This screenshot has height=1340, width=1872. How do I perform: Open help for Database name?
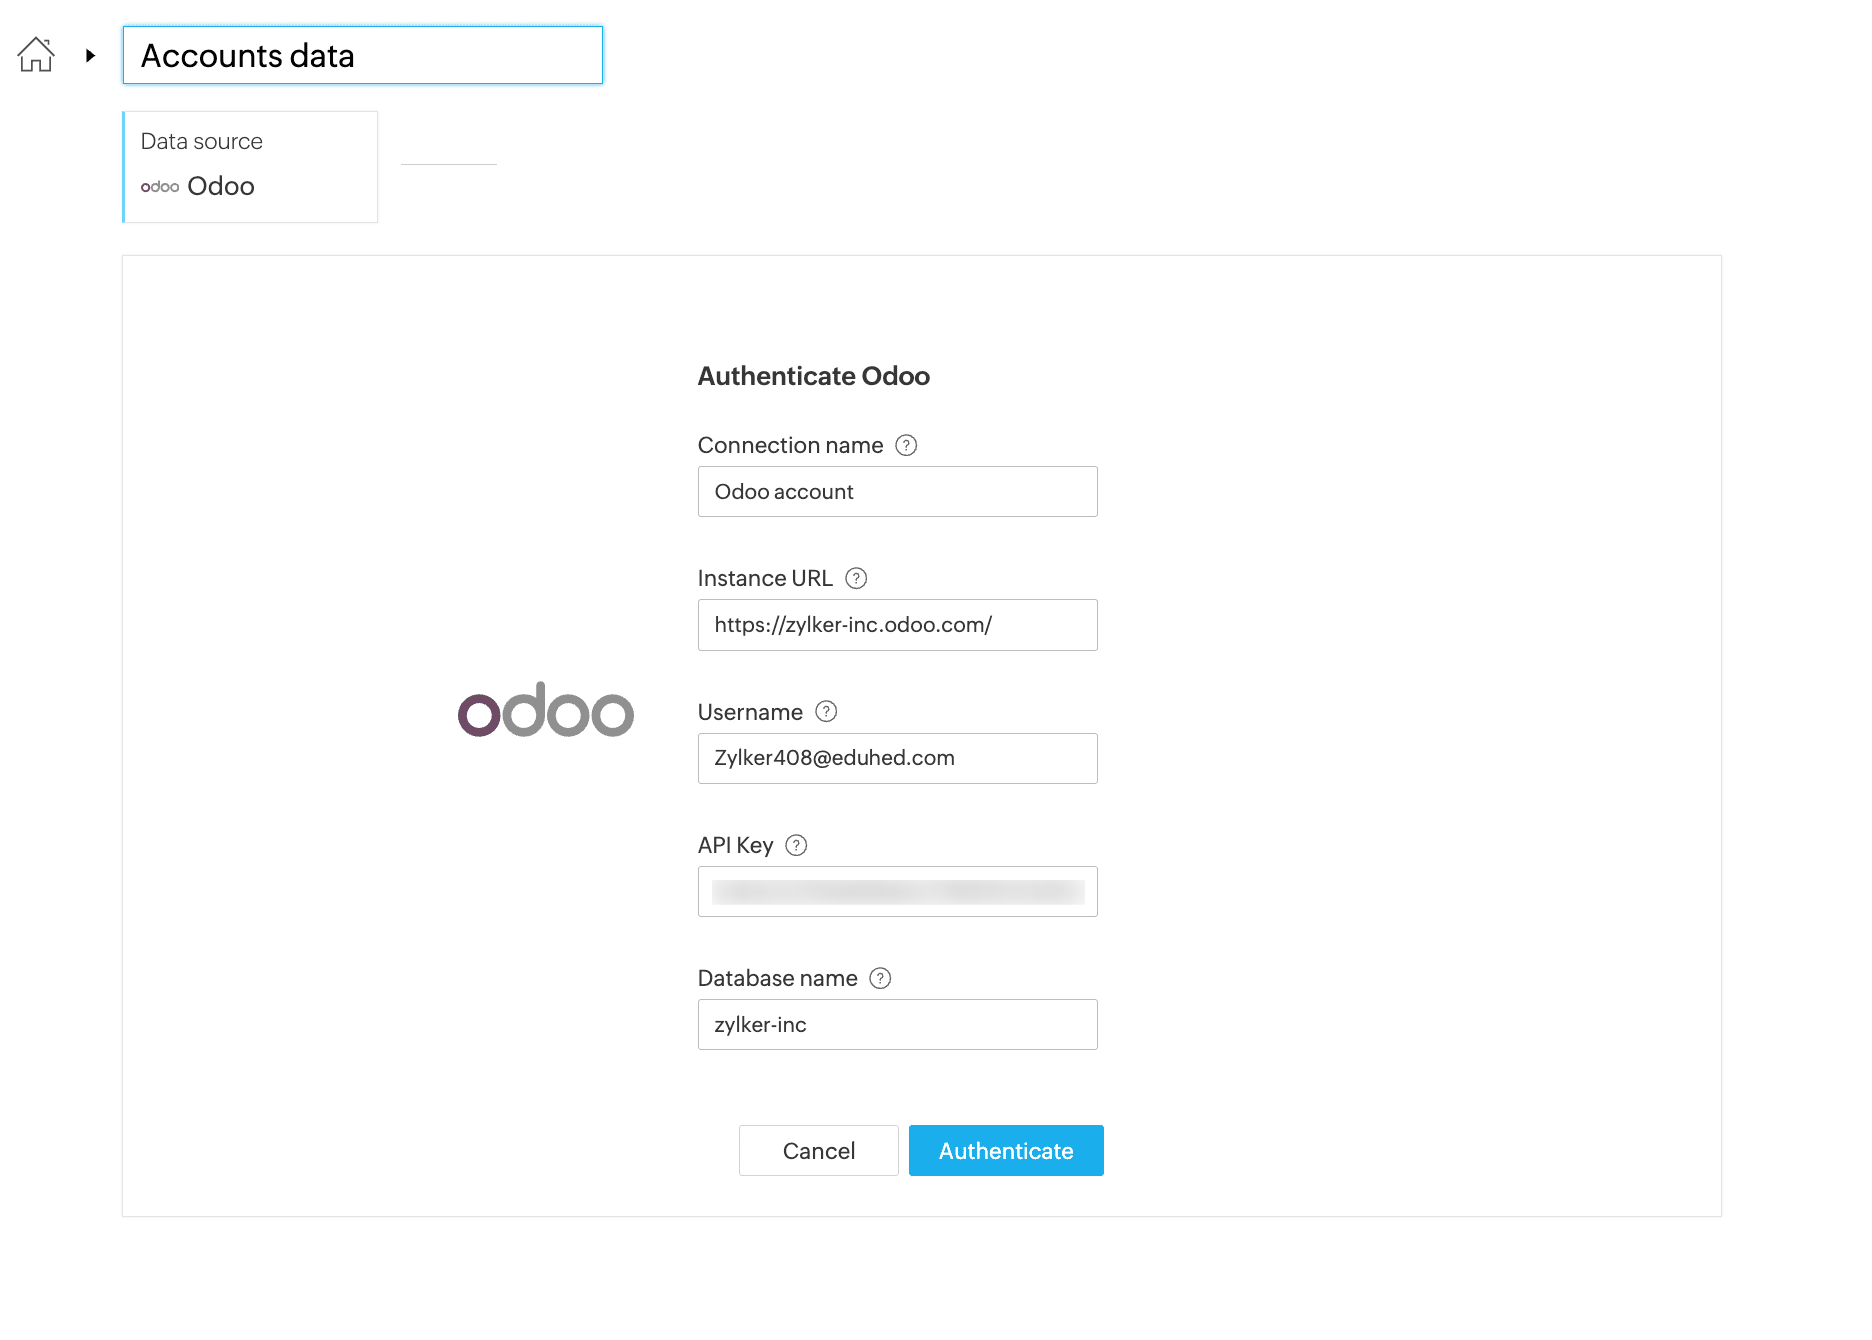880,979
